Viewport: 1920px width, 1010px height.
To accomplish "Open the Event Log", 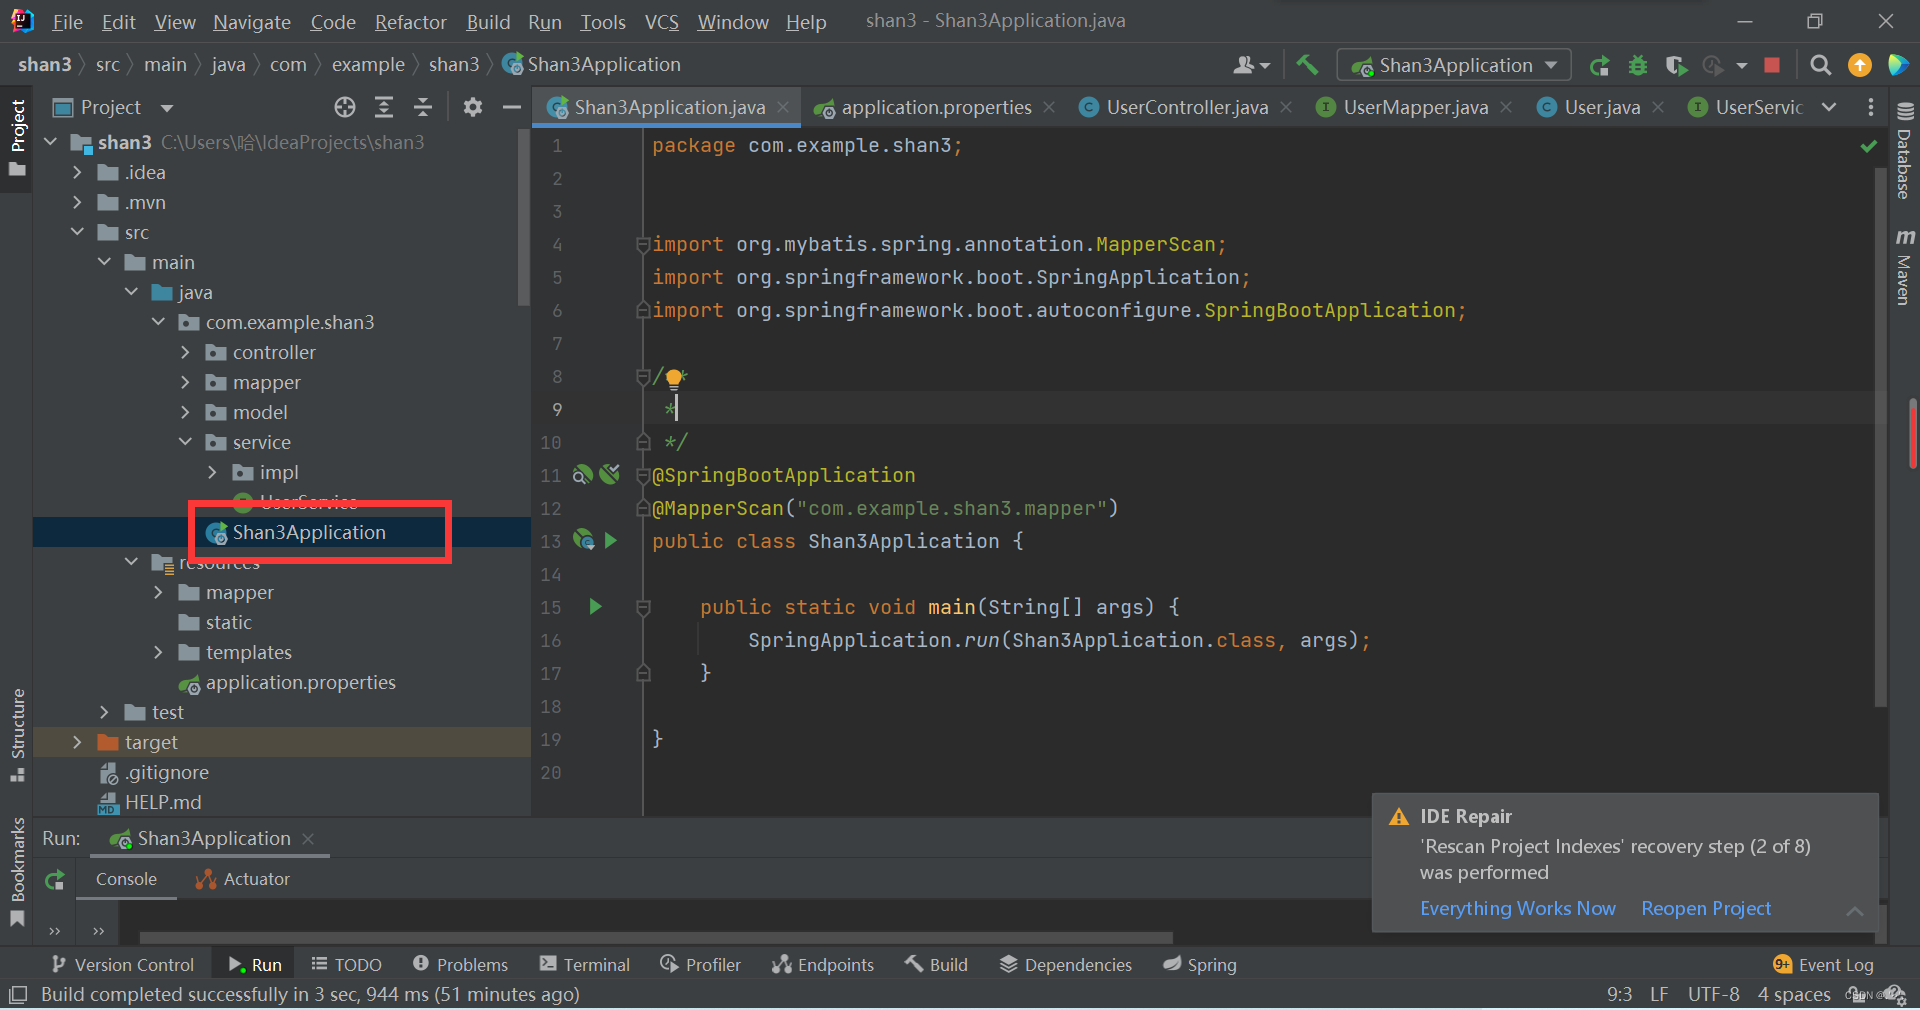I will pyautogui.click(x=1823, y=965).
